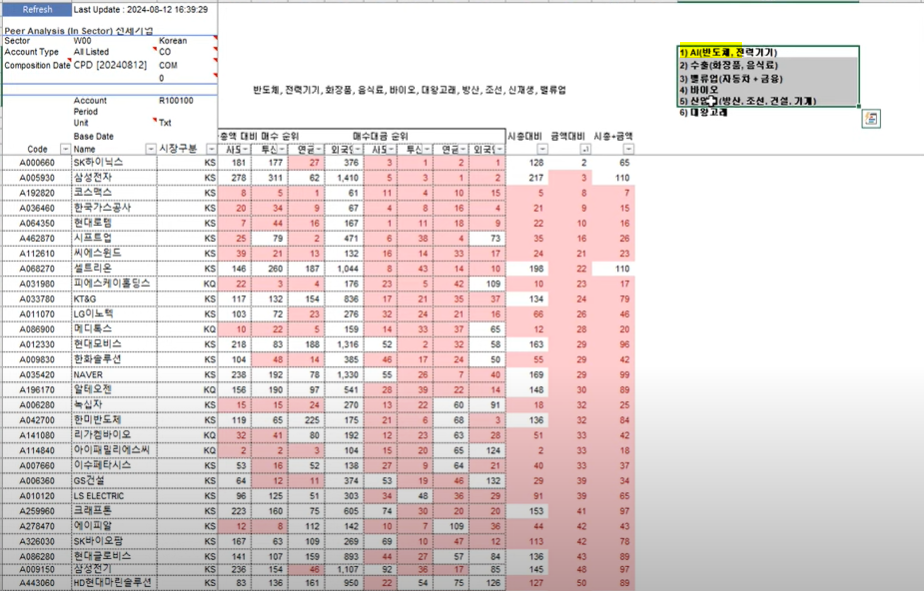924x591 pixels.
Task: Select the KT&G name cell
Action: coord(114,299)
